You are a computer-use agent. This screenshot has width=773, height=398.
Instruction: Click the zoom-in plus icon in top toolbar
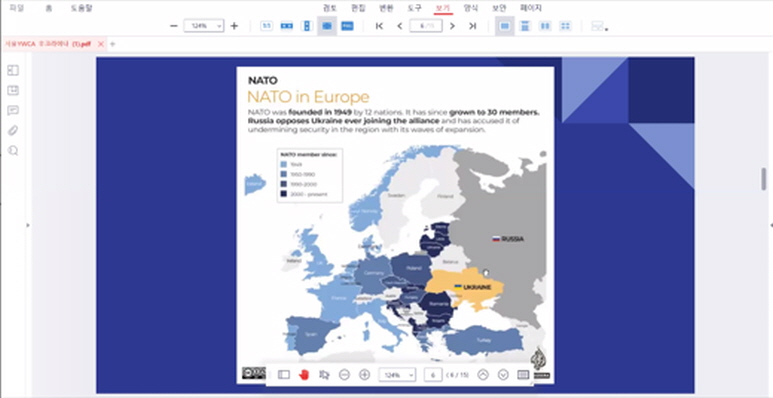[x=234, y=26]
